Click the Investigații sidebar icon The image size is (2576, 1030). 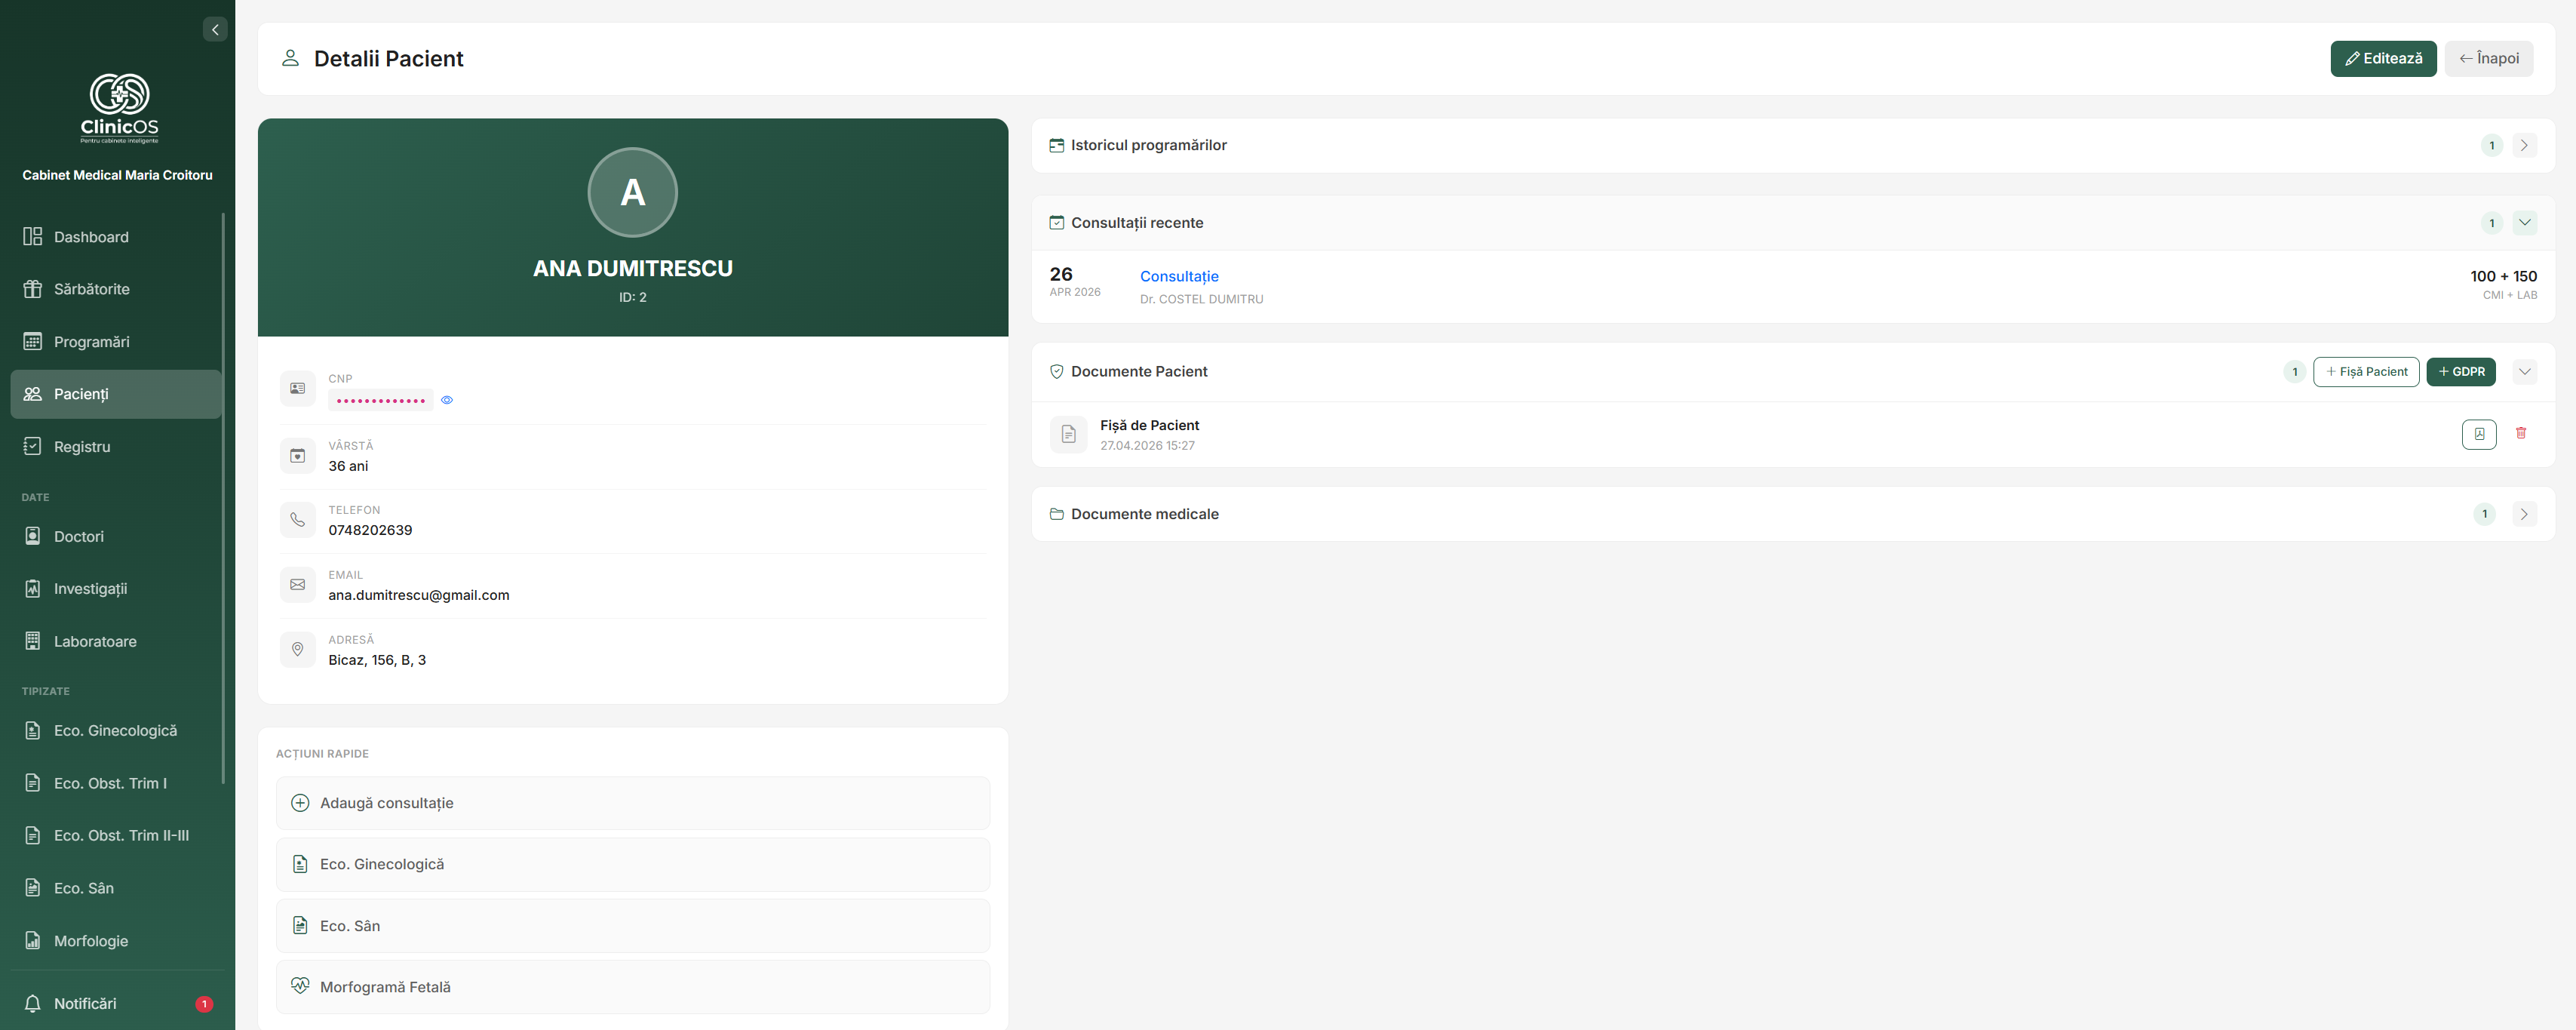[33, 589]
